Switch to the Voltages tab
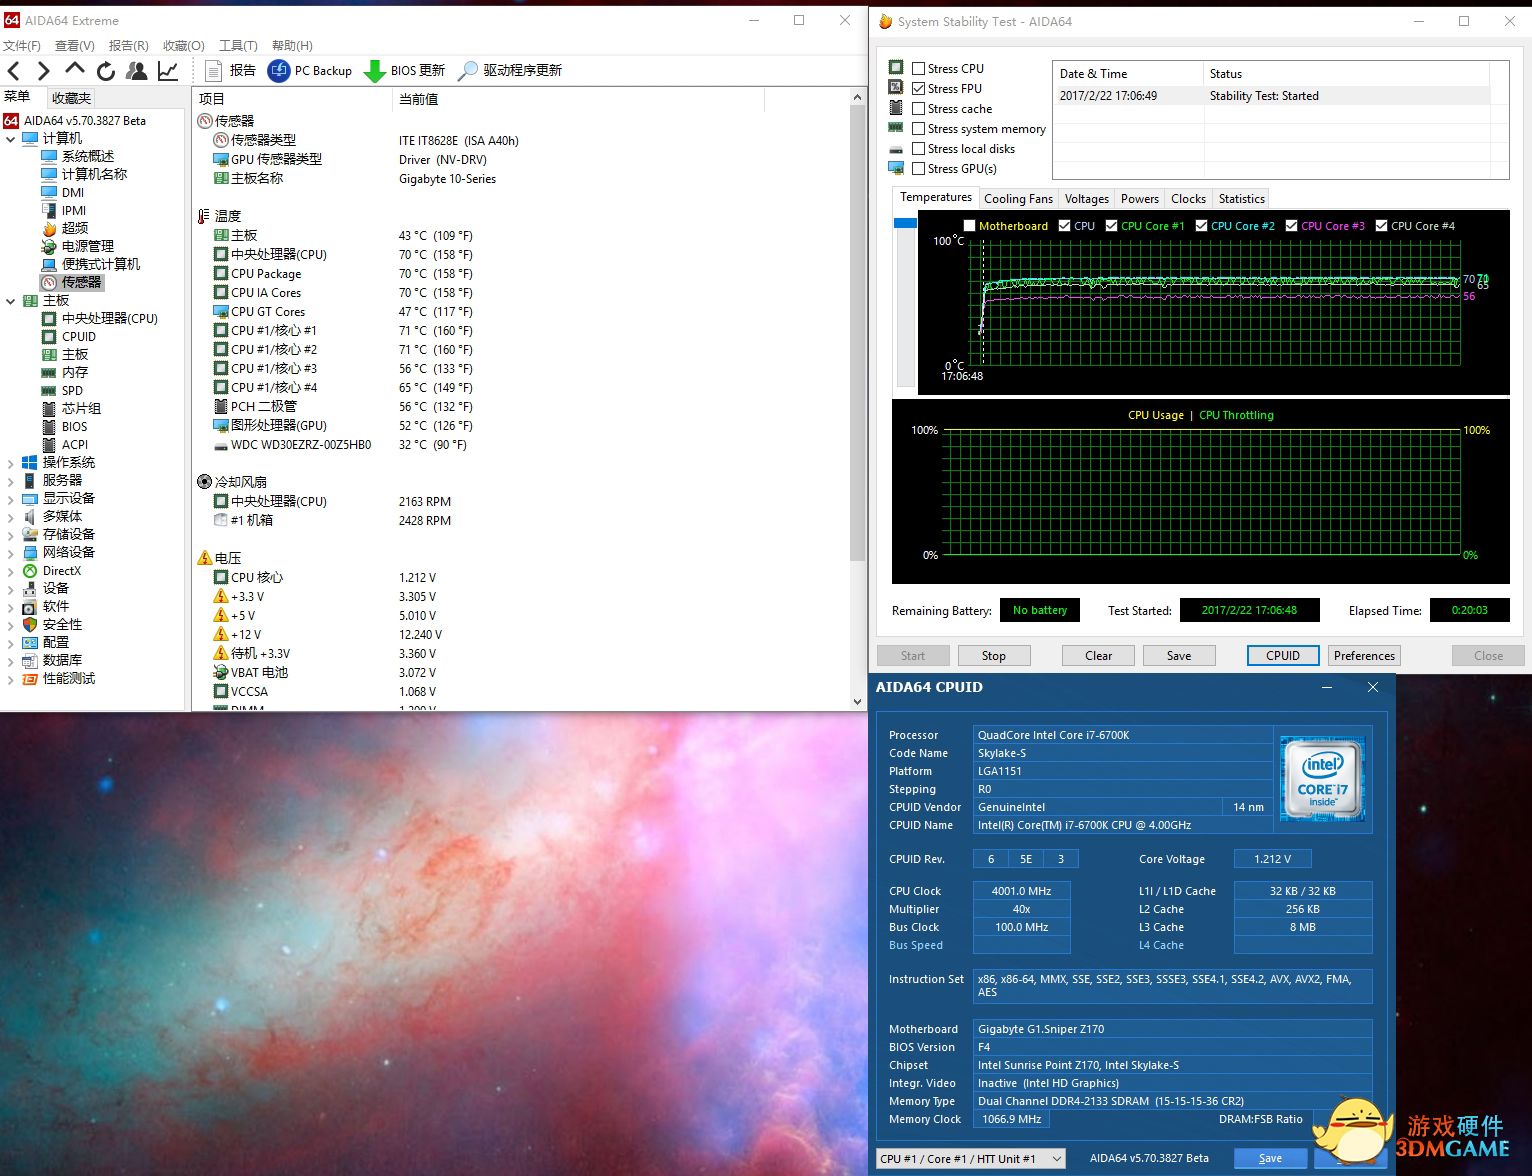The height and width of the screenshot is (1176, 1532). (1086, 199)
